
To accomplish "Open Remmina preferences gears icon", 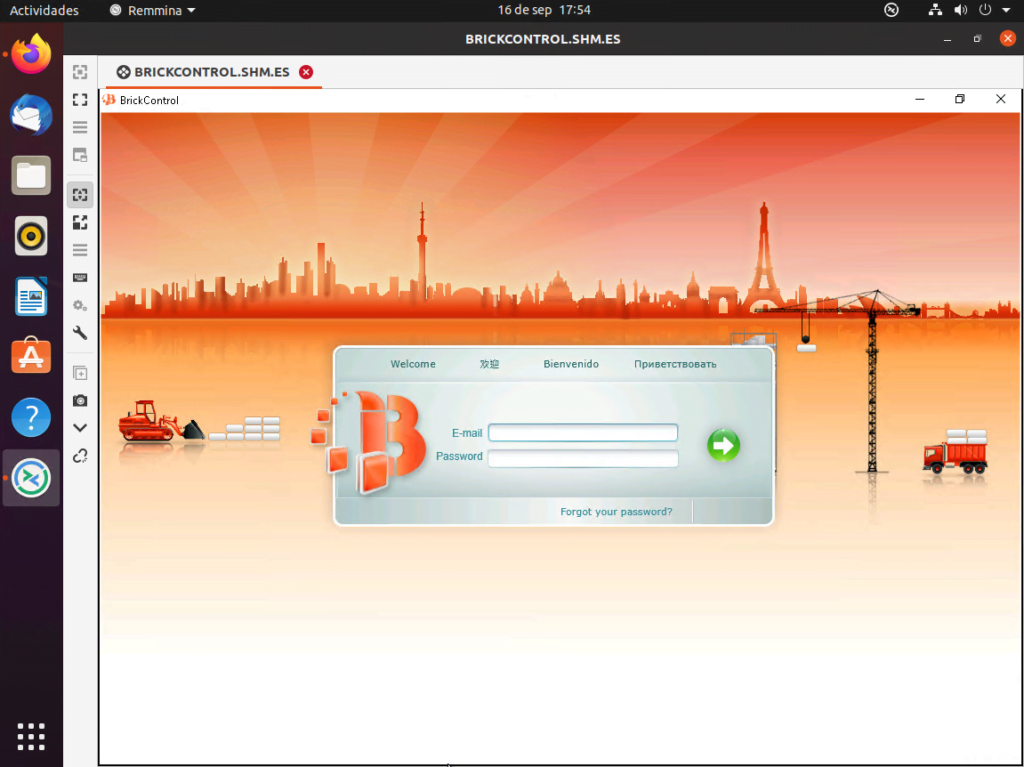I will (80, 305).
